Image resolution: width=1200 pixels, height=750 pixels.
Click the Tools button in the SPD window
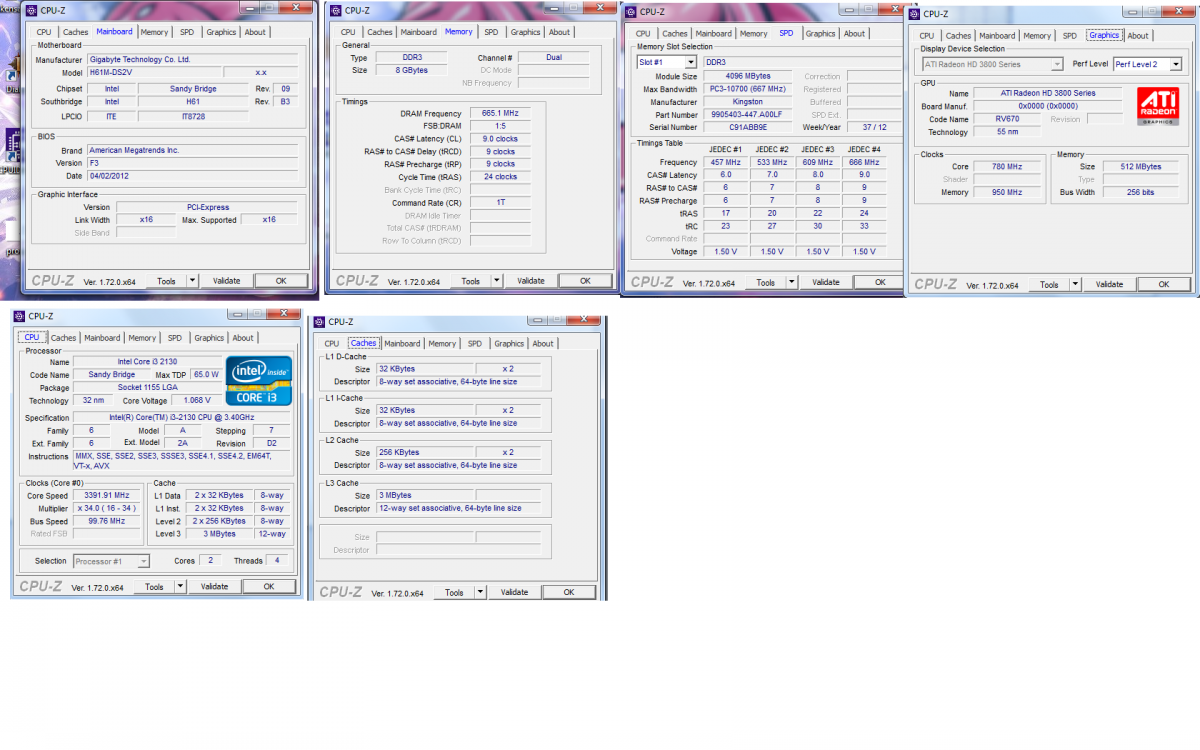pos(765,282)
